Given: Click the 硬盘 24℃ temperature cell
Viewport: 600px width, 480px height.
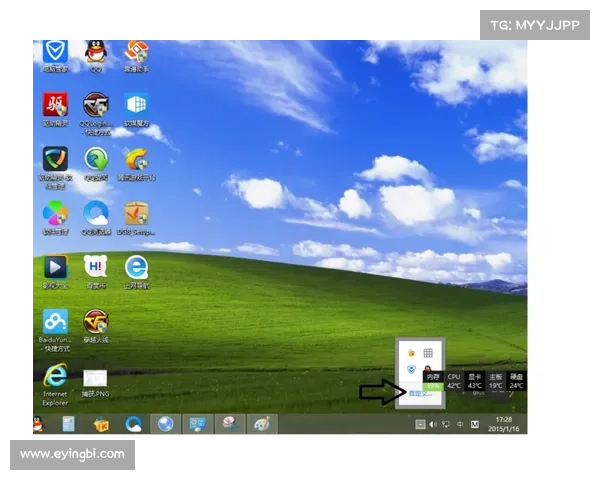Looking at the screenshot, I should point(516,381).
